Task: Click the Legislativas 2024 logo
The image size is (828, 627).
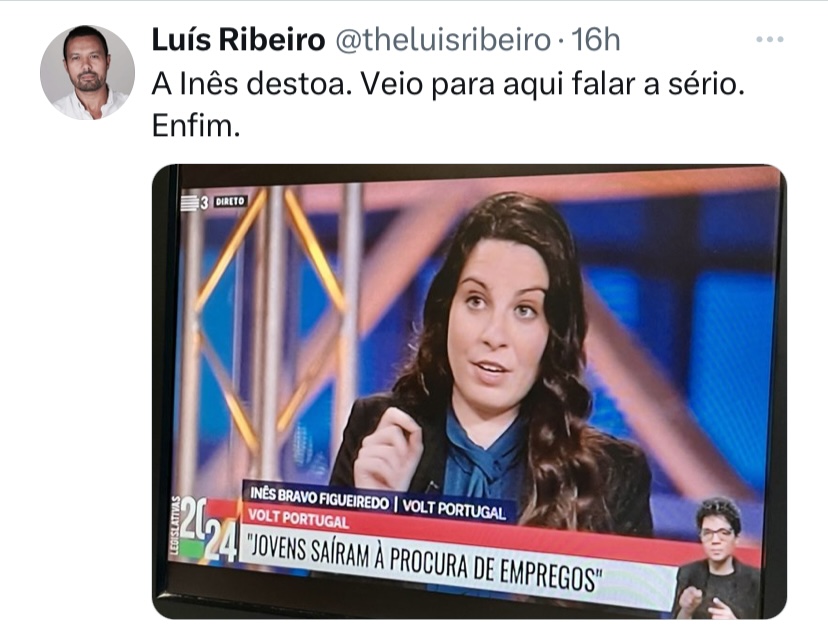Action: point(204,530)
